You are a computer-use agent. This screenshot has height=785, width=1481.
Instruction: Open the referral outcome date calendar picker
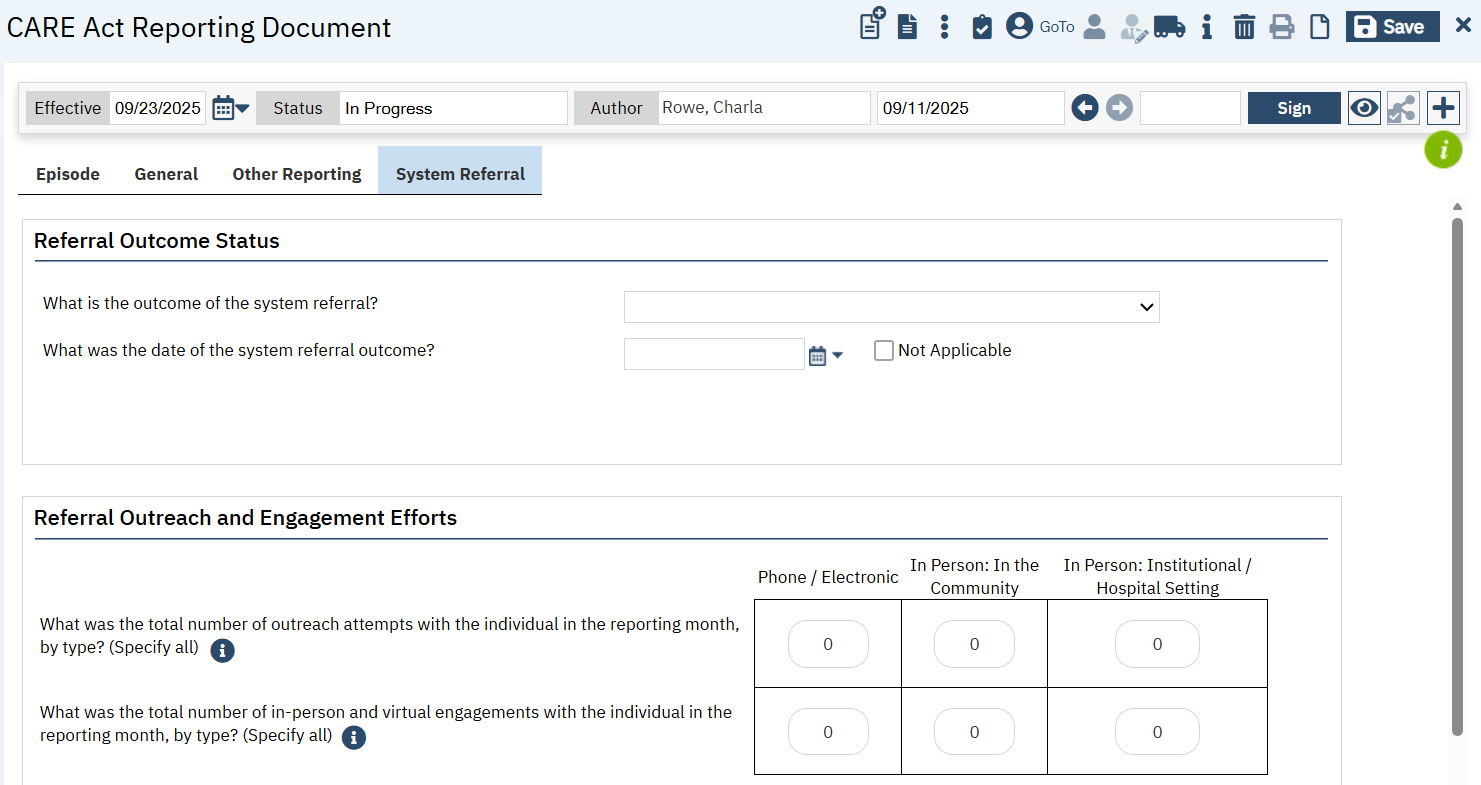(x=825, y=355)
